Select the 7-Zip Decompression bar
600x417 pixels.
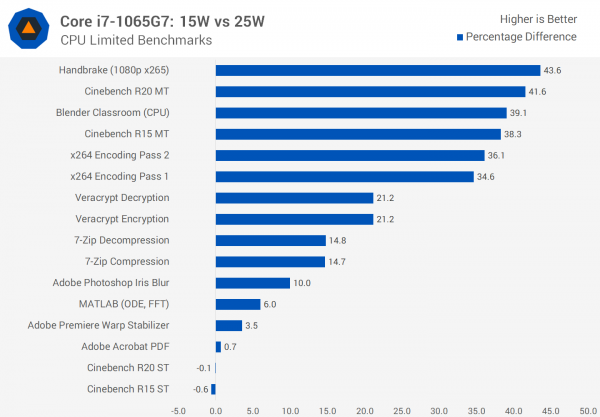coord(271,241)
